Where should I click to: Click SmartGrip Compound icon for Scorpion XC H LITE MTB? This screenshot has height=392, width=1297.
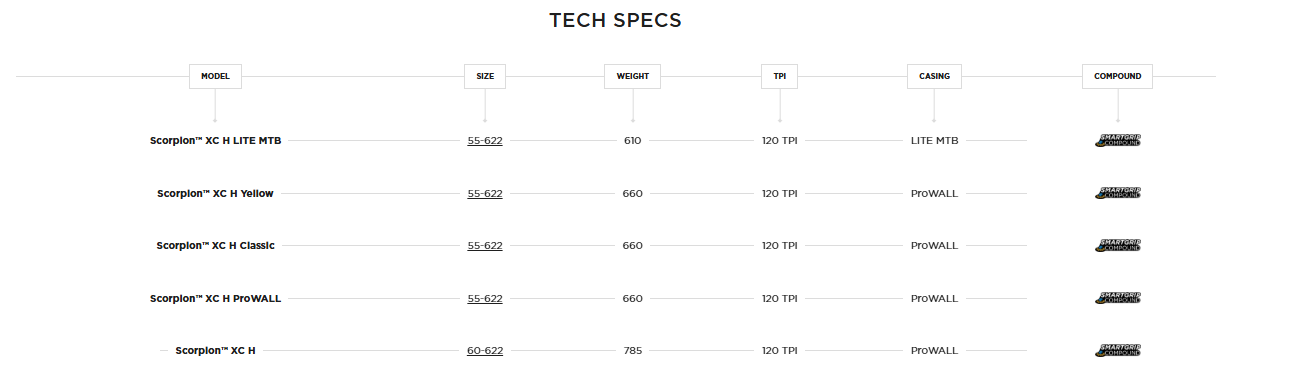[x=1117, y=141]
